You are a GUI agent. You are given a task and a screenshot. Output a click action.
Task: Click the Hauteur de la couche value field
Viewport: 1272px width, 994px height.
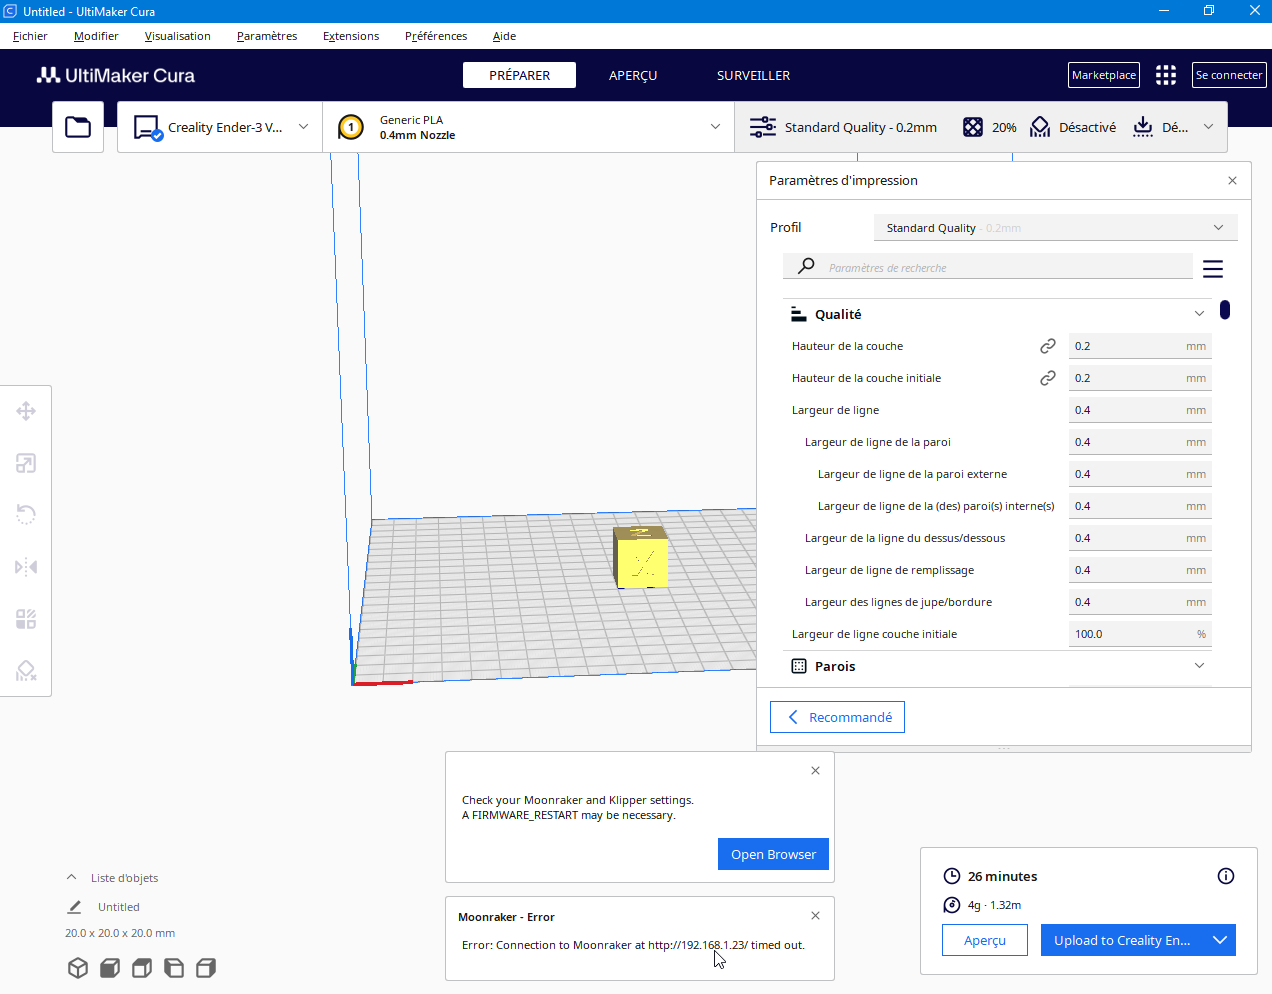[1140, 346]
